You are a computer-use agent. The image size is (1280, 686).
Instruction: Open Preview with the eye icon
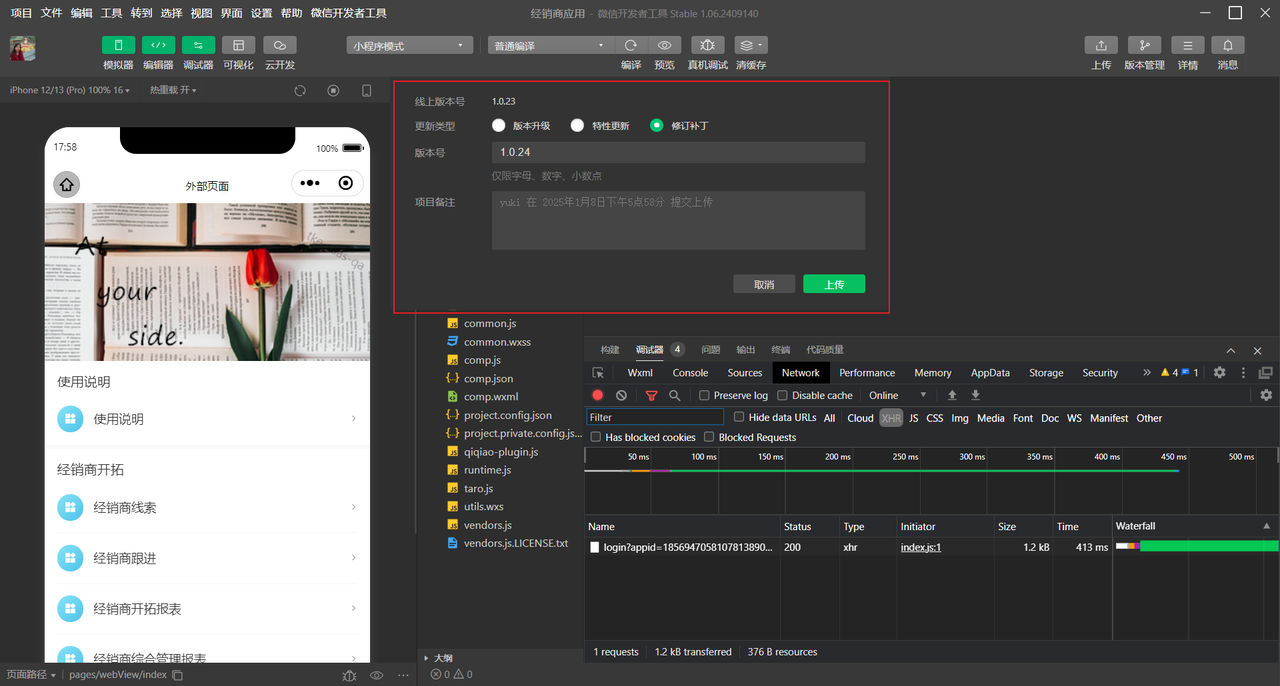(x=664, y=46)
